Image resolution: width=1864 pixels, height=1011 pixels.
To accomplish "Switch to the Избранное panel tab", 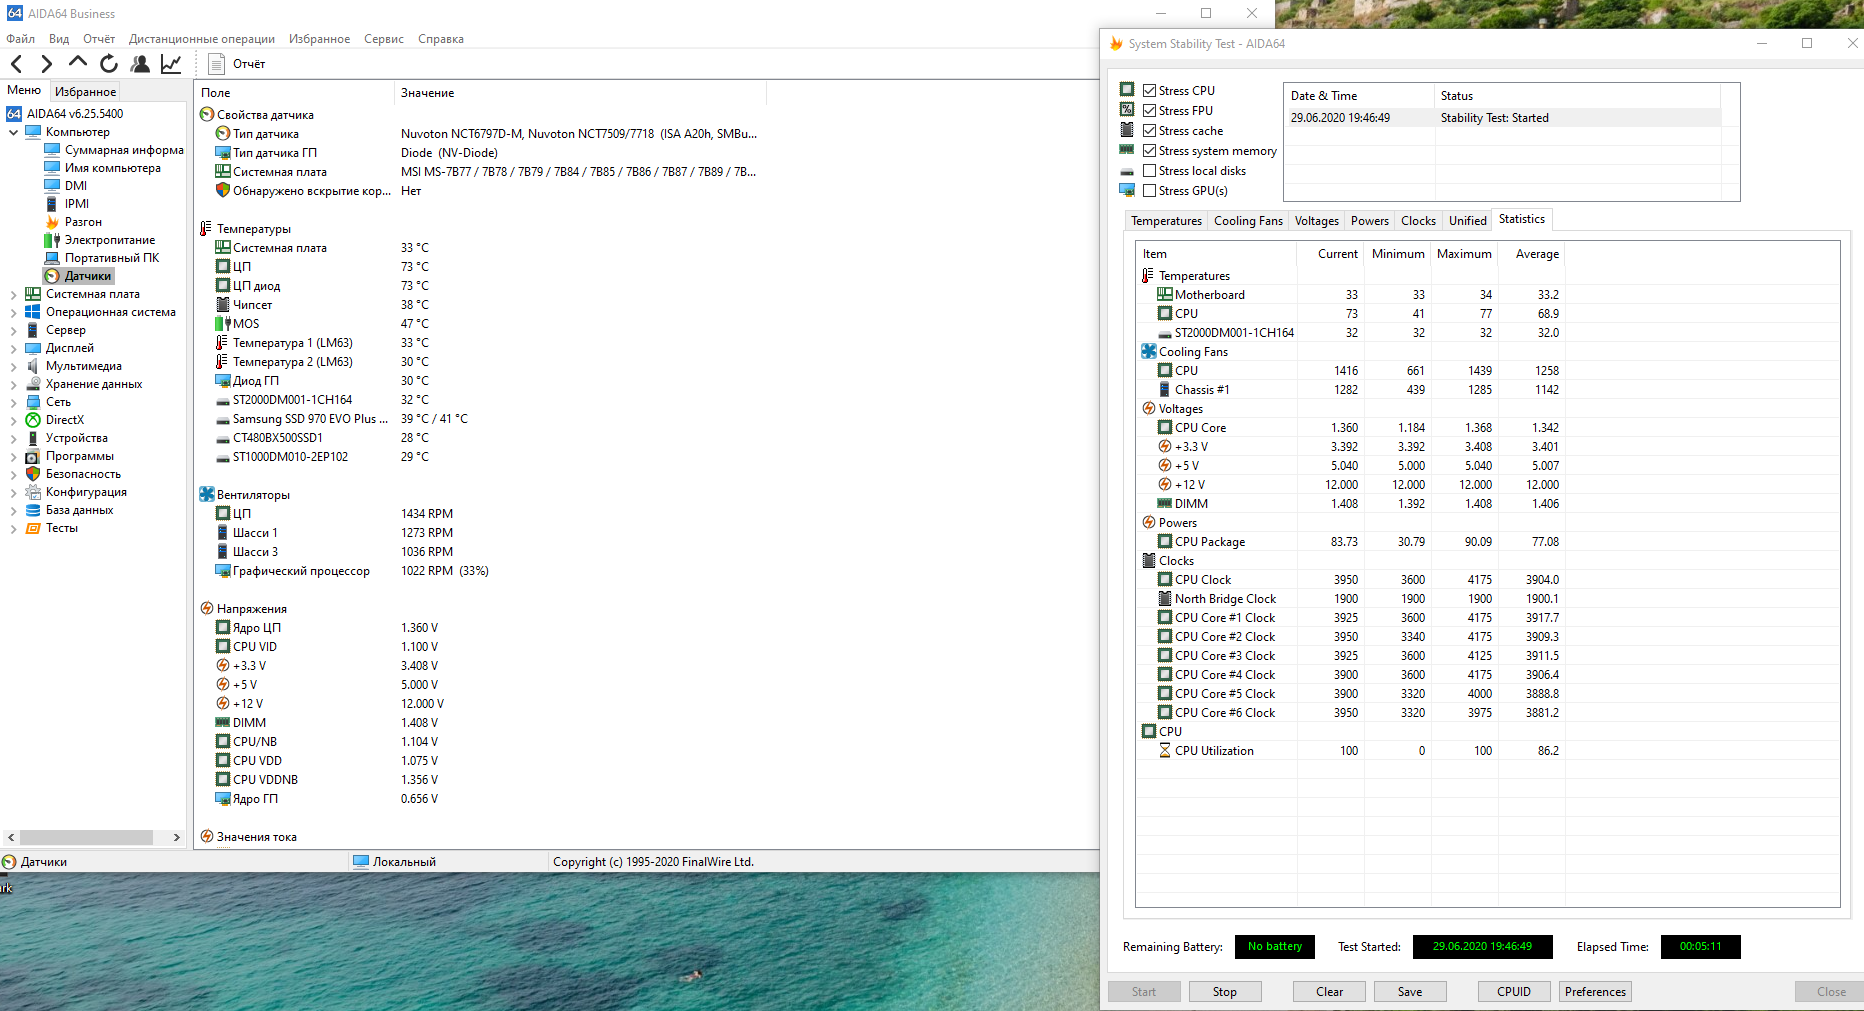I will tap(85, 92).
